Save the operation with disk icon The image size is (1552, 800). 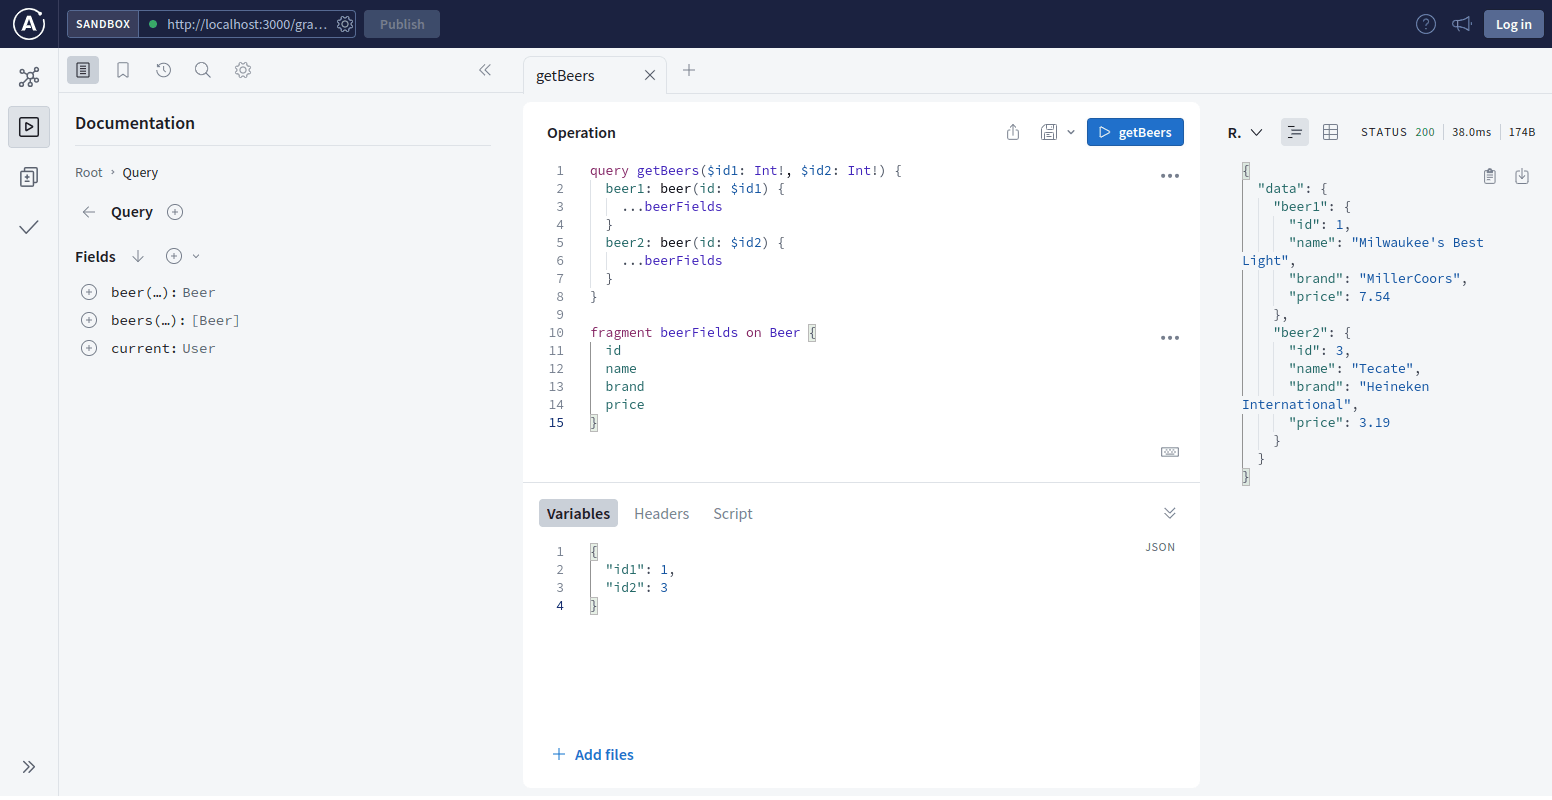(1049, 132)
